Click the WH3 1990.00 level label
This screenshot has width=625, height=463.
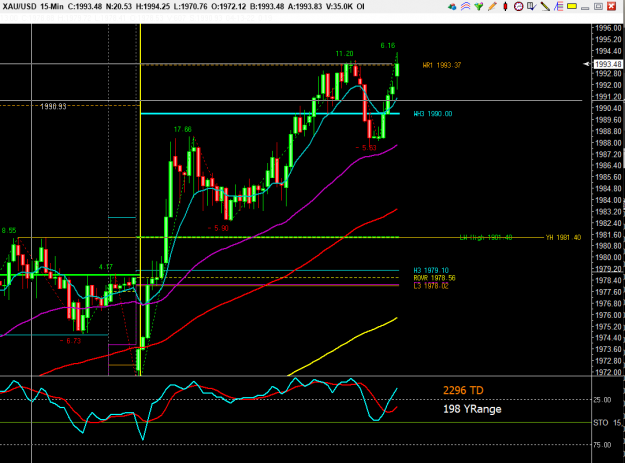click(x=433, y=114)
